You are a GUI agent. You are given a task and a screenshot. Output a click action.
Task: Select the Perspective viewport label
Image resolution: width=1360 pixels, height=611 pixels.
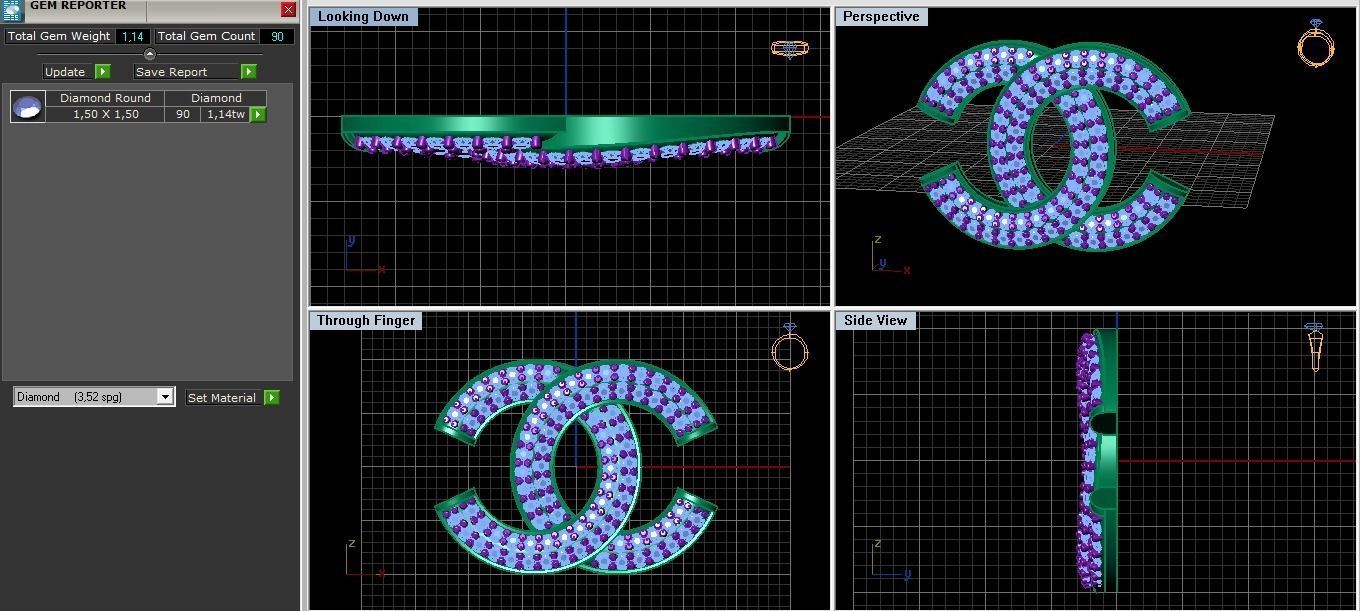[x=881, y=17]
